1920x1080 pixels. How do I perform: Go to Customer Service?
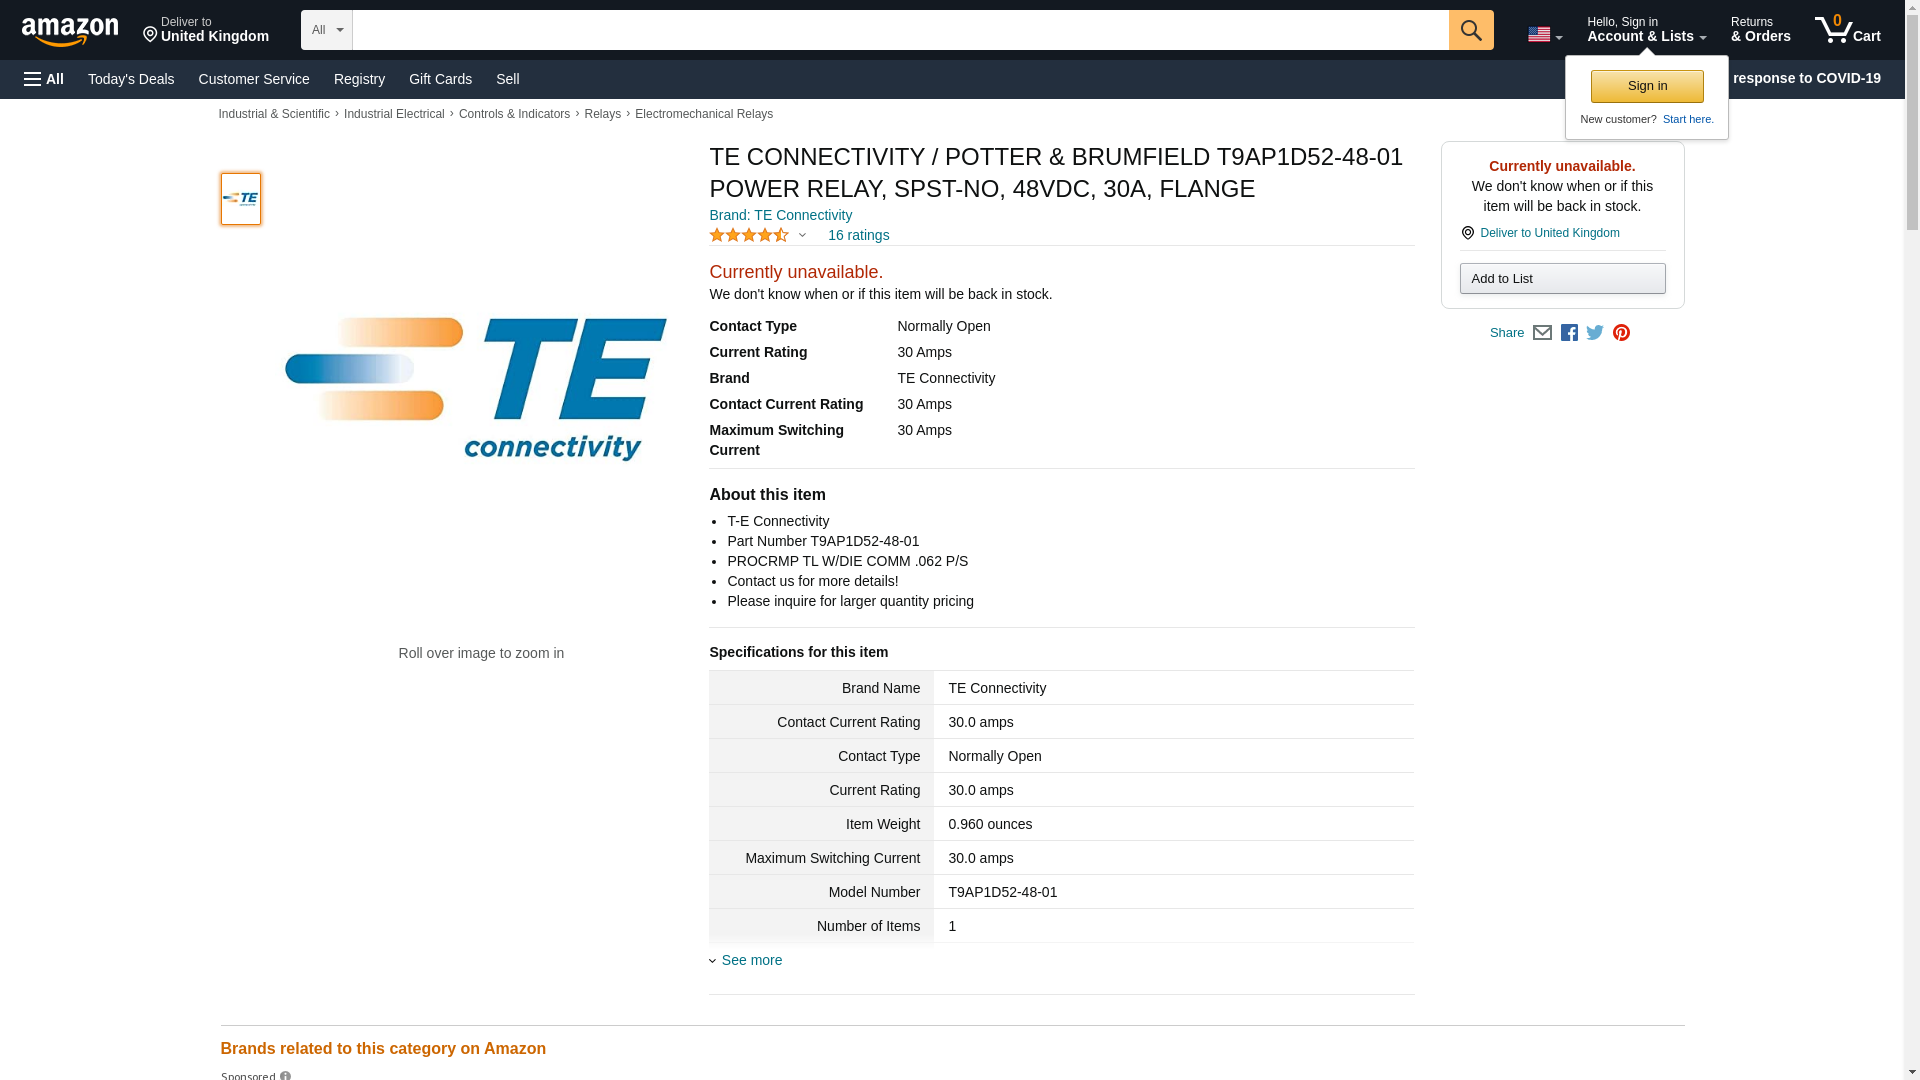click(254, 79)
